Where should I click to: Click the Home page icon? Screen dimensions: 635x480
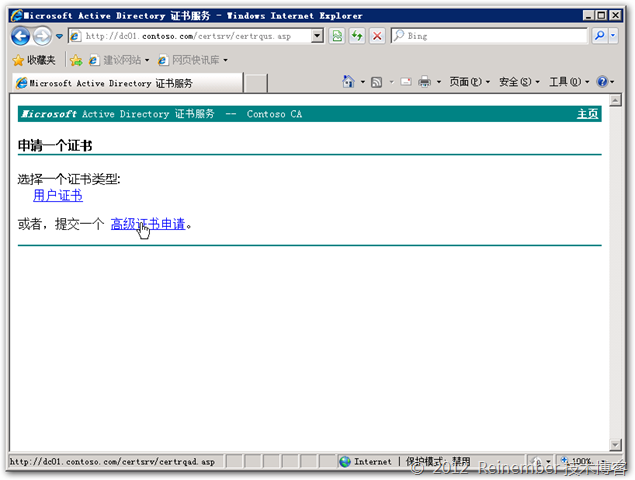348,82
